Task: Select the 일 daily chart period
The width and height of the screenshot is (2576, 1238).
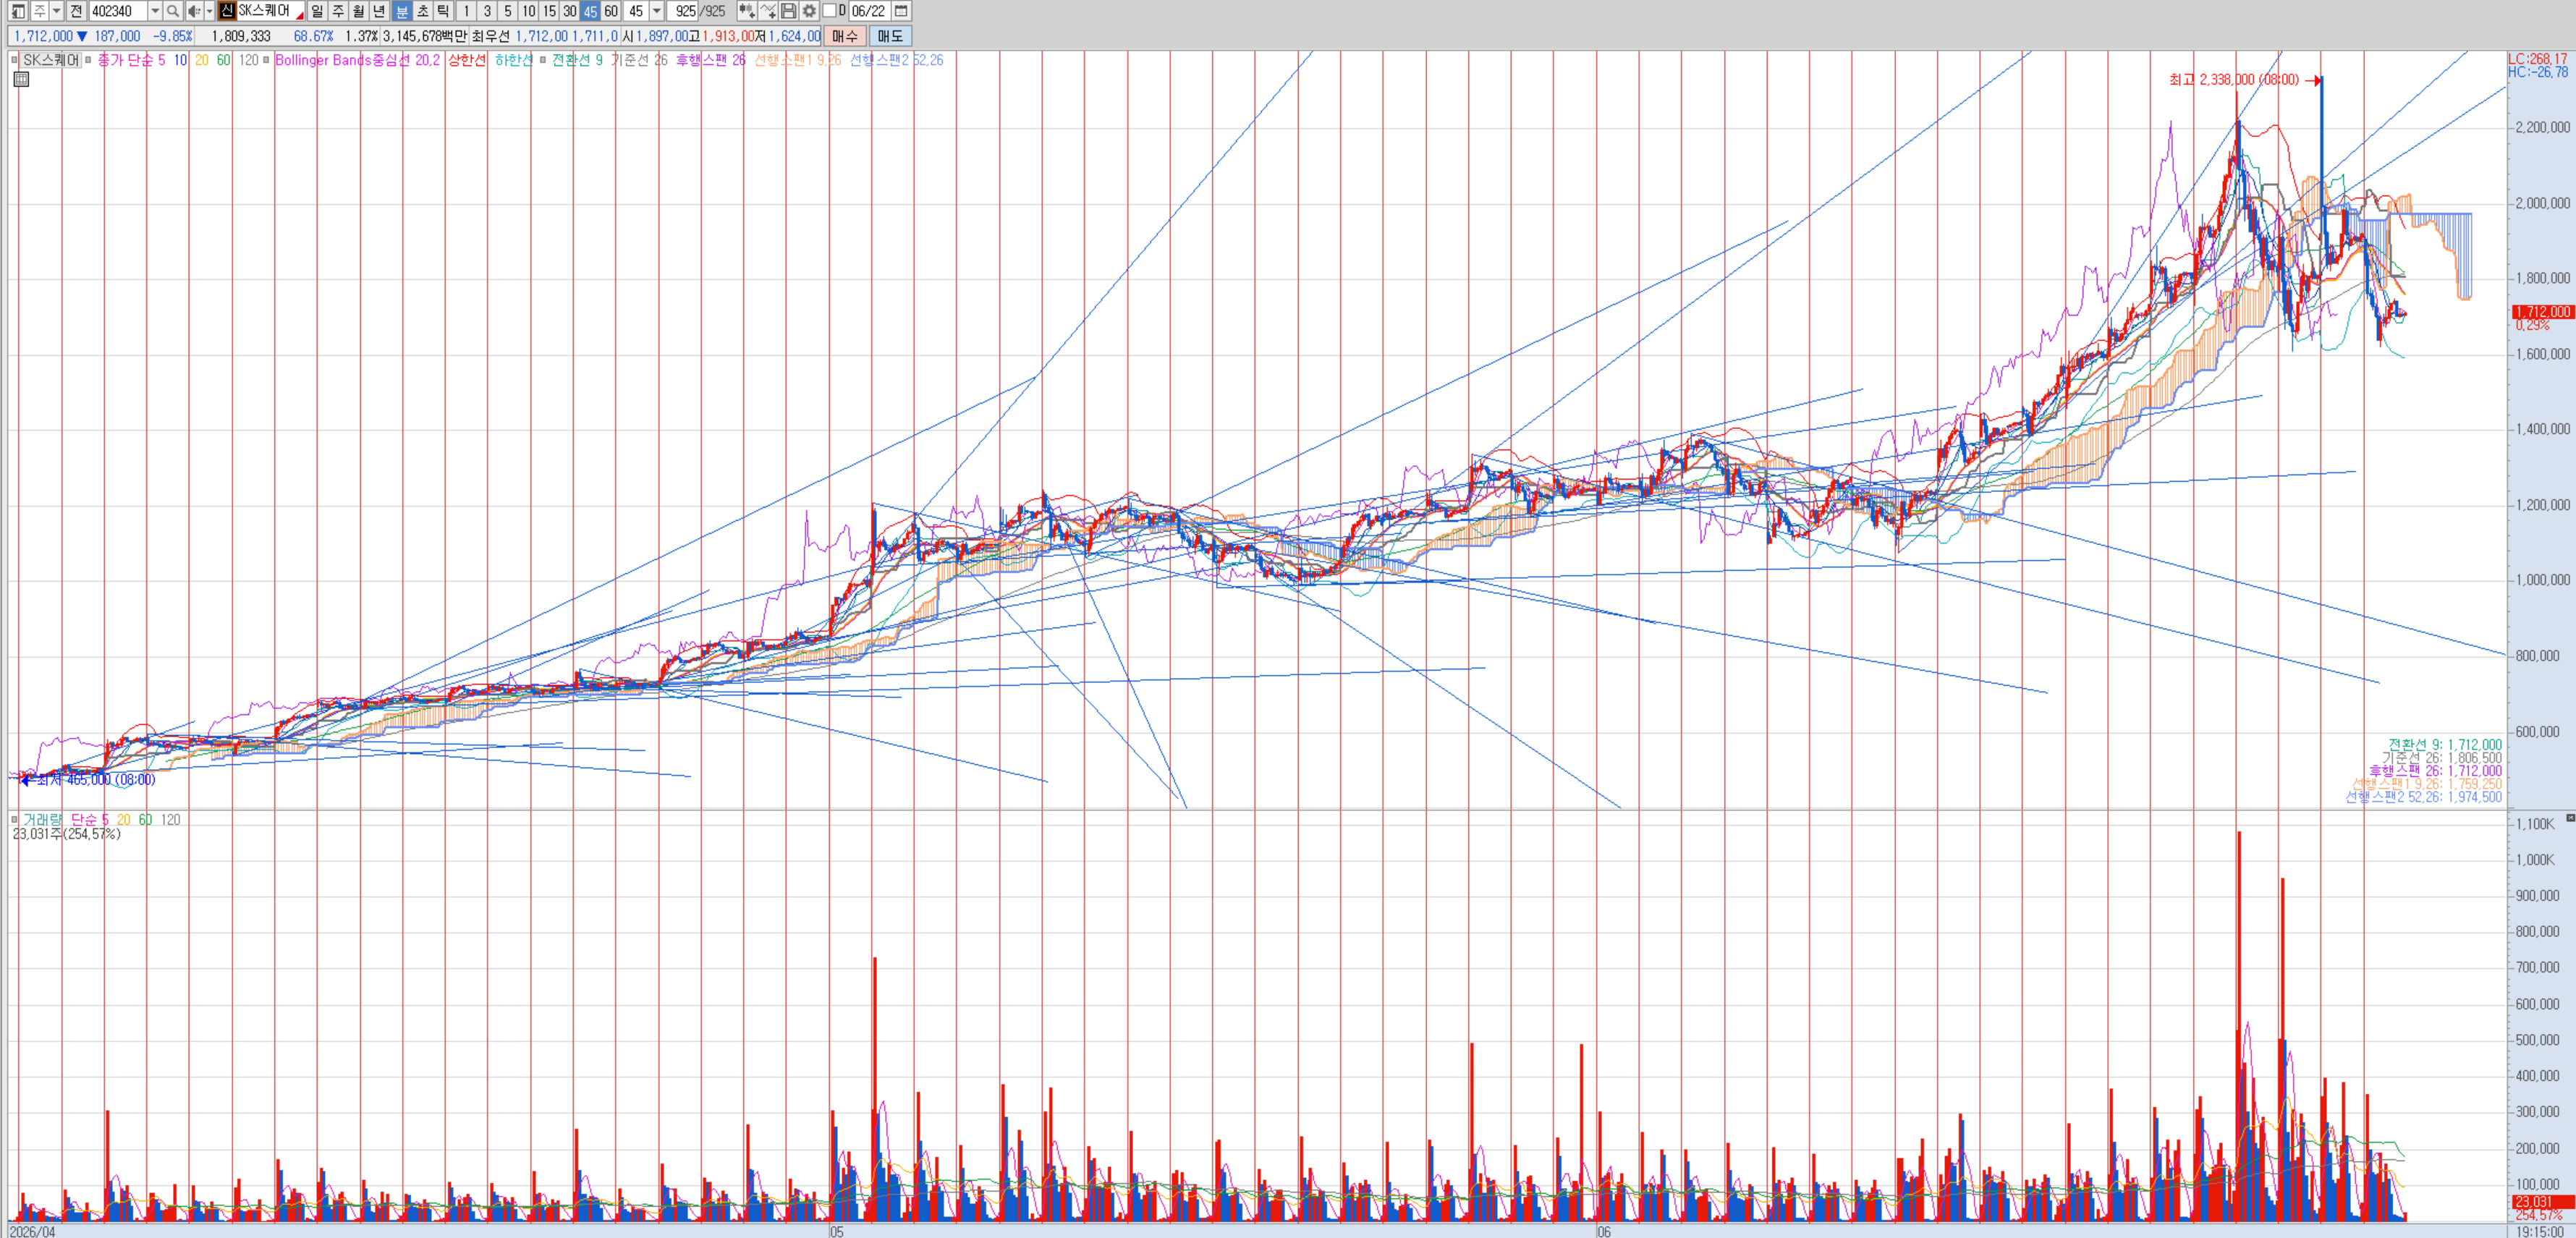Action: coord(317,11)
